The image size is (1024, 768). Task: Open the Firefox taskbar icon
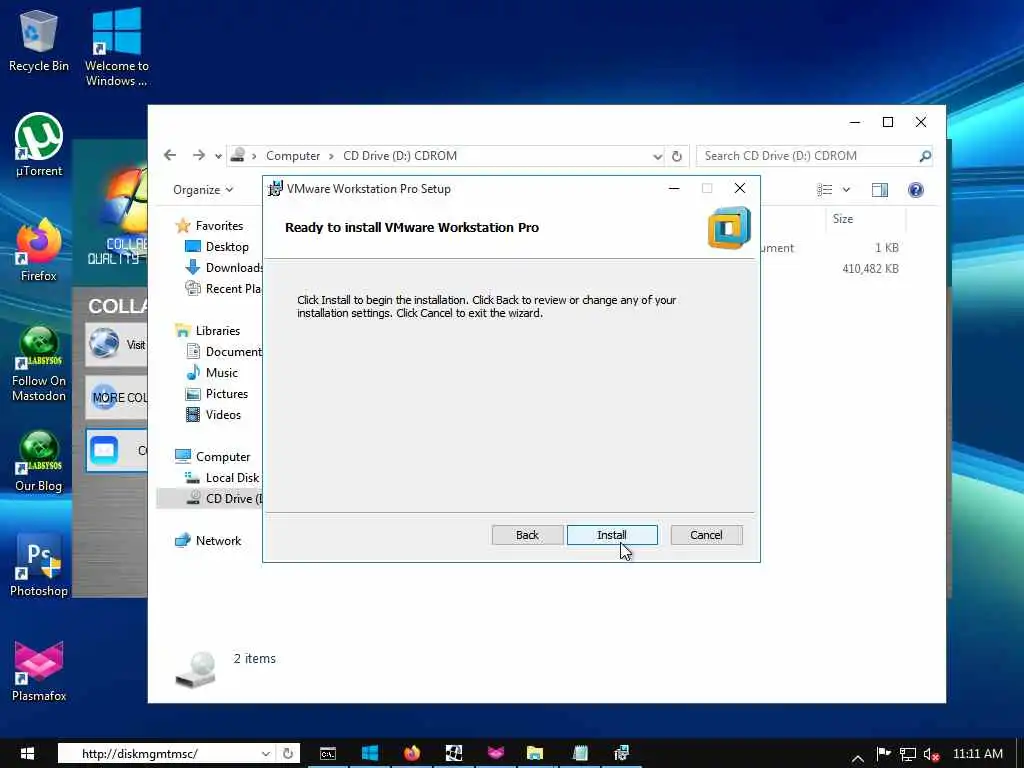[411, 753]
